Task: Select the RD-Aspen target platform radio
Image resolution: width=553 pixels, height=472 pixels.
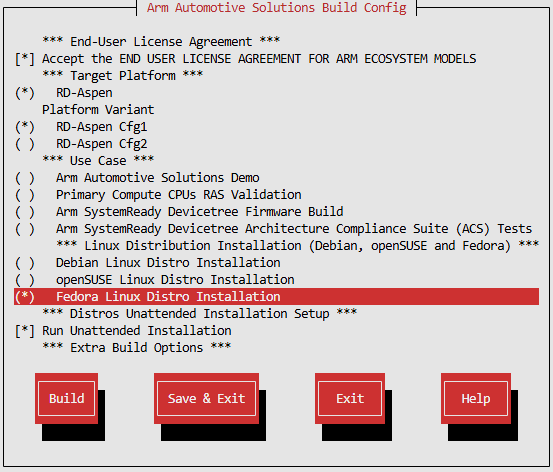Action: pos(25,93)
